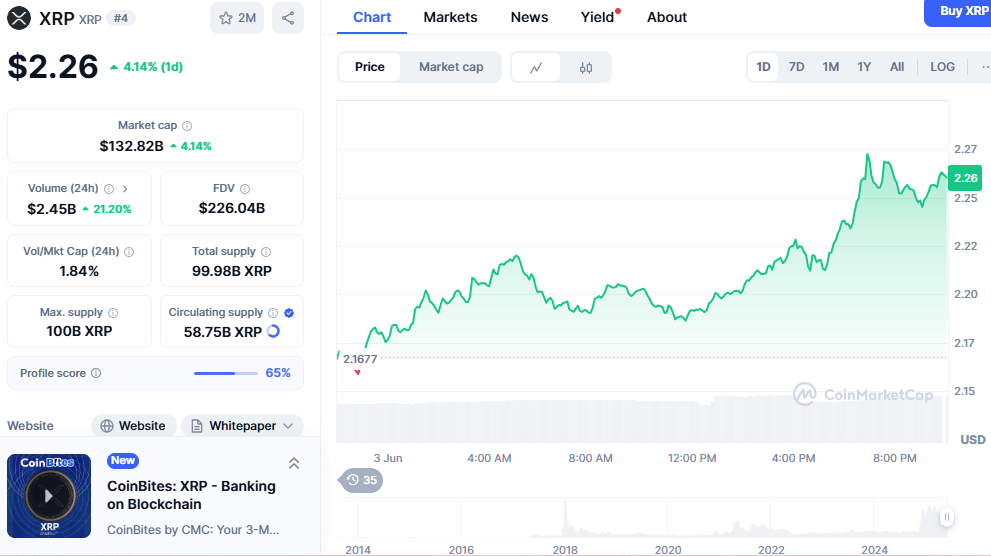Open the Whitepaper dropdown

tap(243, 426)
